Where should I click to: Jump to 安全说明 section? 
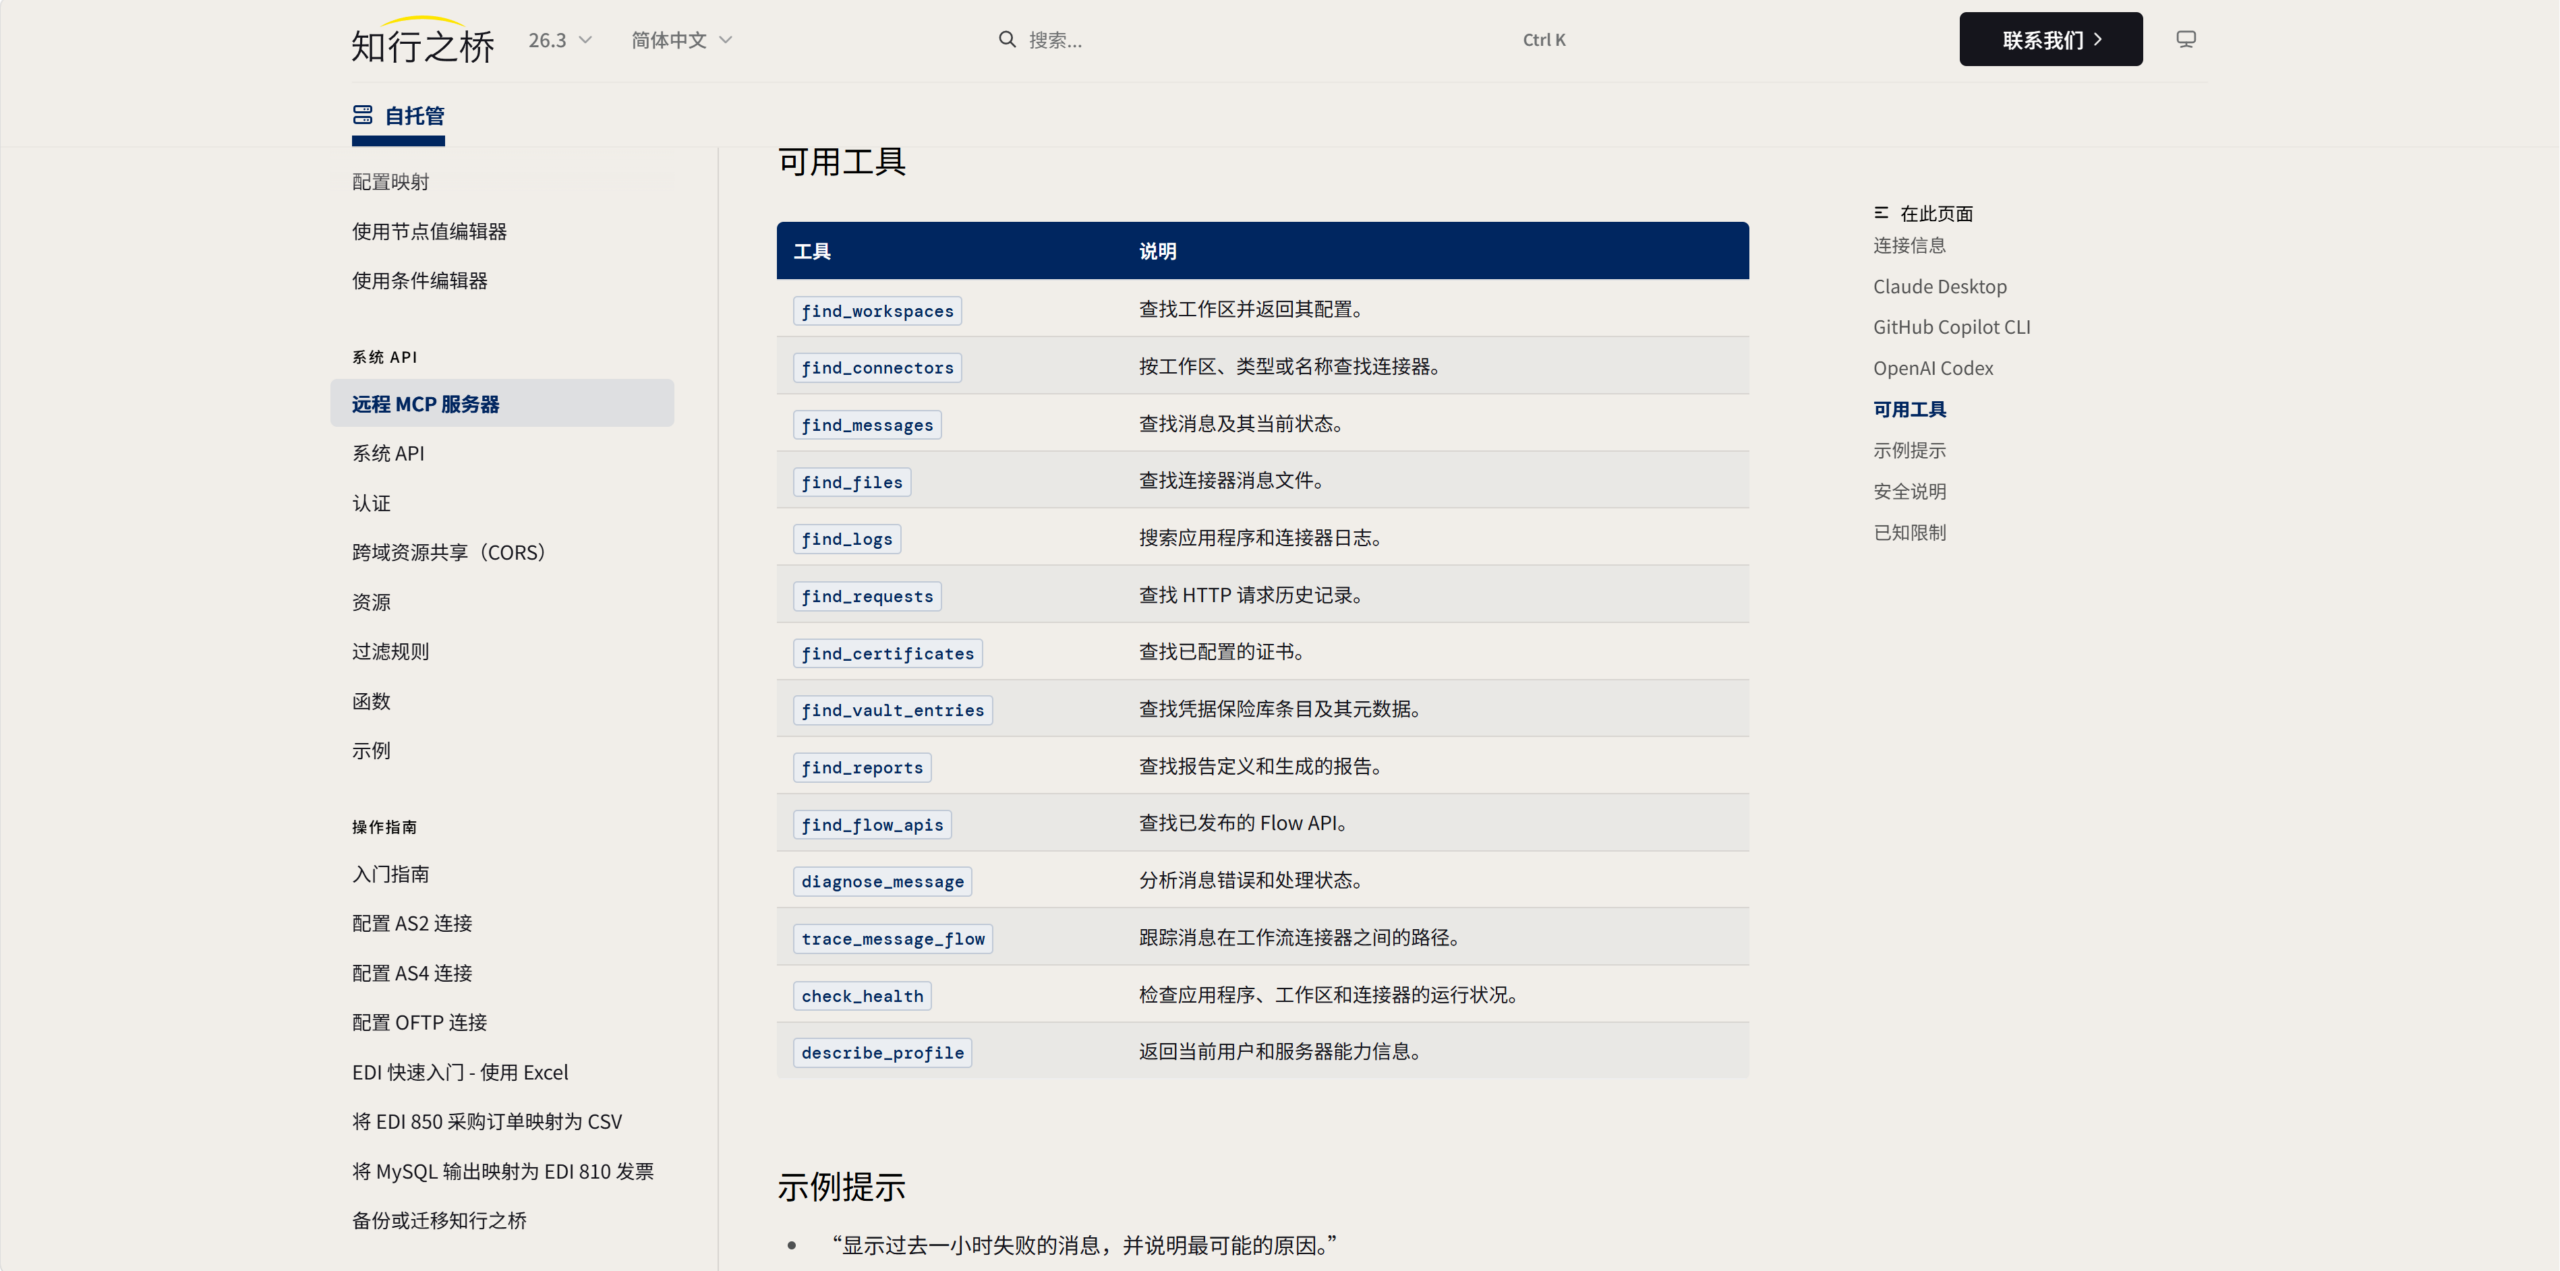(x=1909, y=491)
